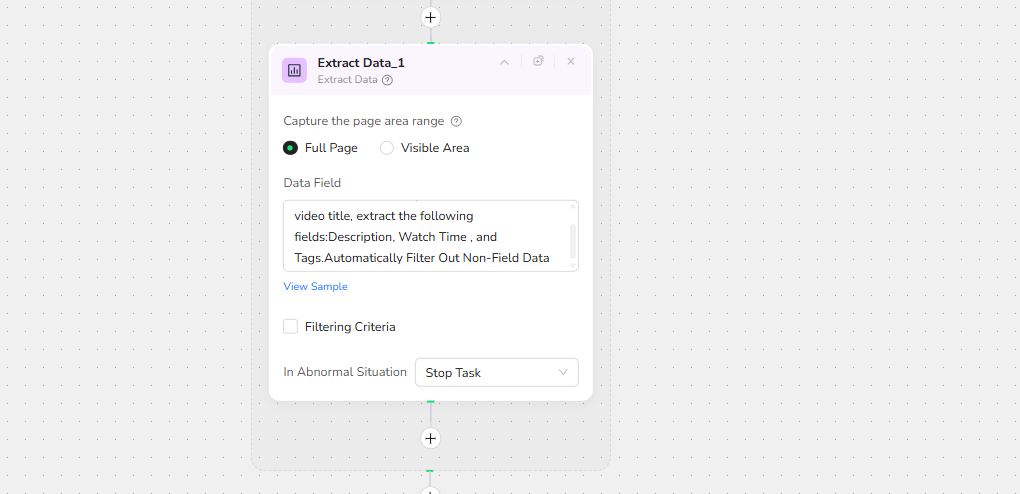The width and height of the screenshot is (1020, 494).
Task: Click the Data Field text box scrollbar
Action: [x=572, y=240]
